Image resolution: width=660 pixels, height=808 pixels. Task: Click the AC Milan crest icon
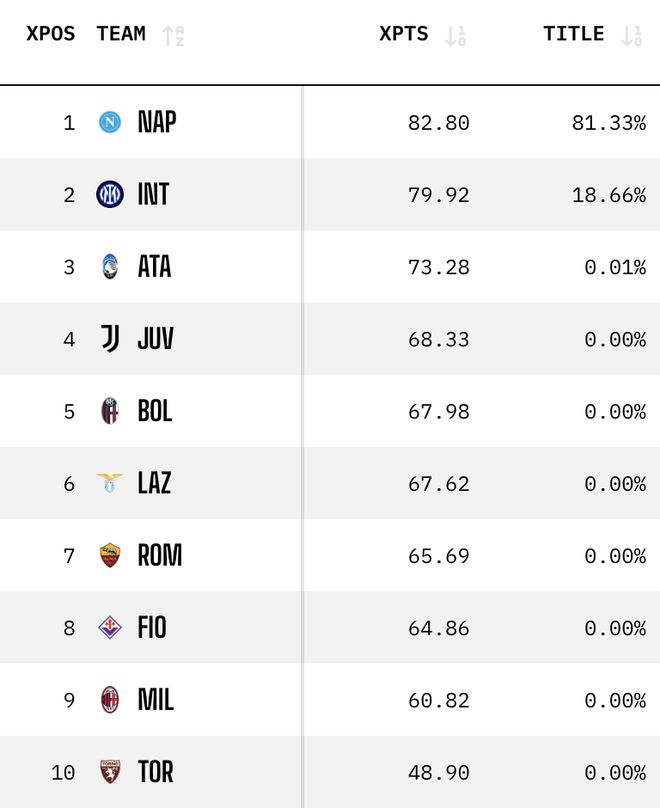(110, 700)
